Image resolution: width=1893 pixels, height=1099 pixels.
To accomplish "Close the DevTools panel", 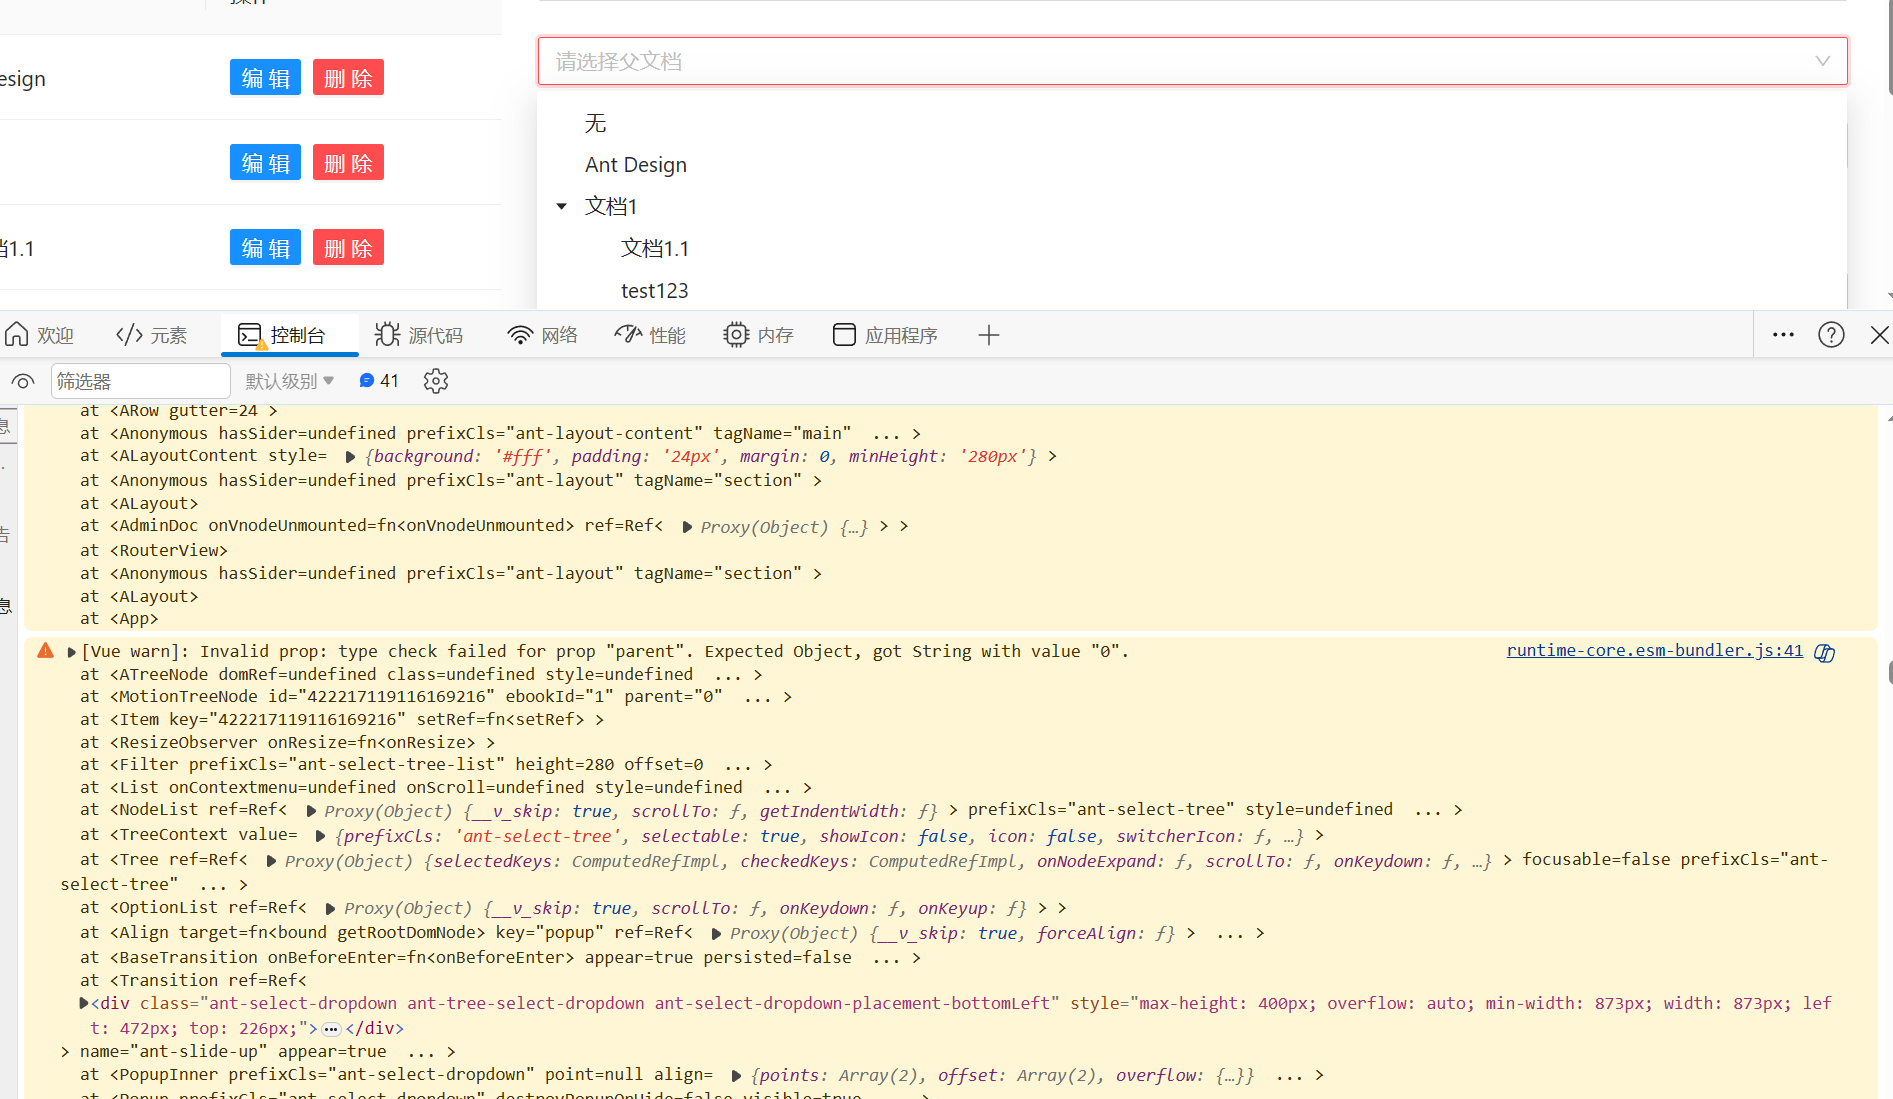I will pos(1879,335).
